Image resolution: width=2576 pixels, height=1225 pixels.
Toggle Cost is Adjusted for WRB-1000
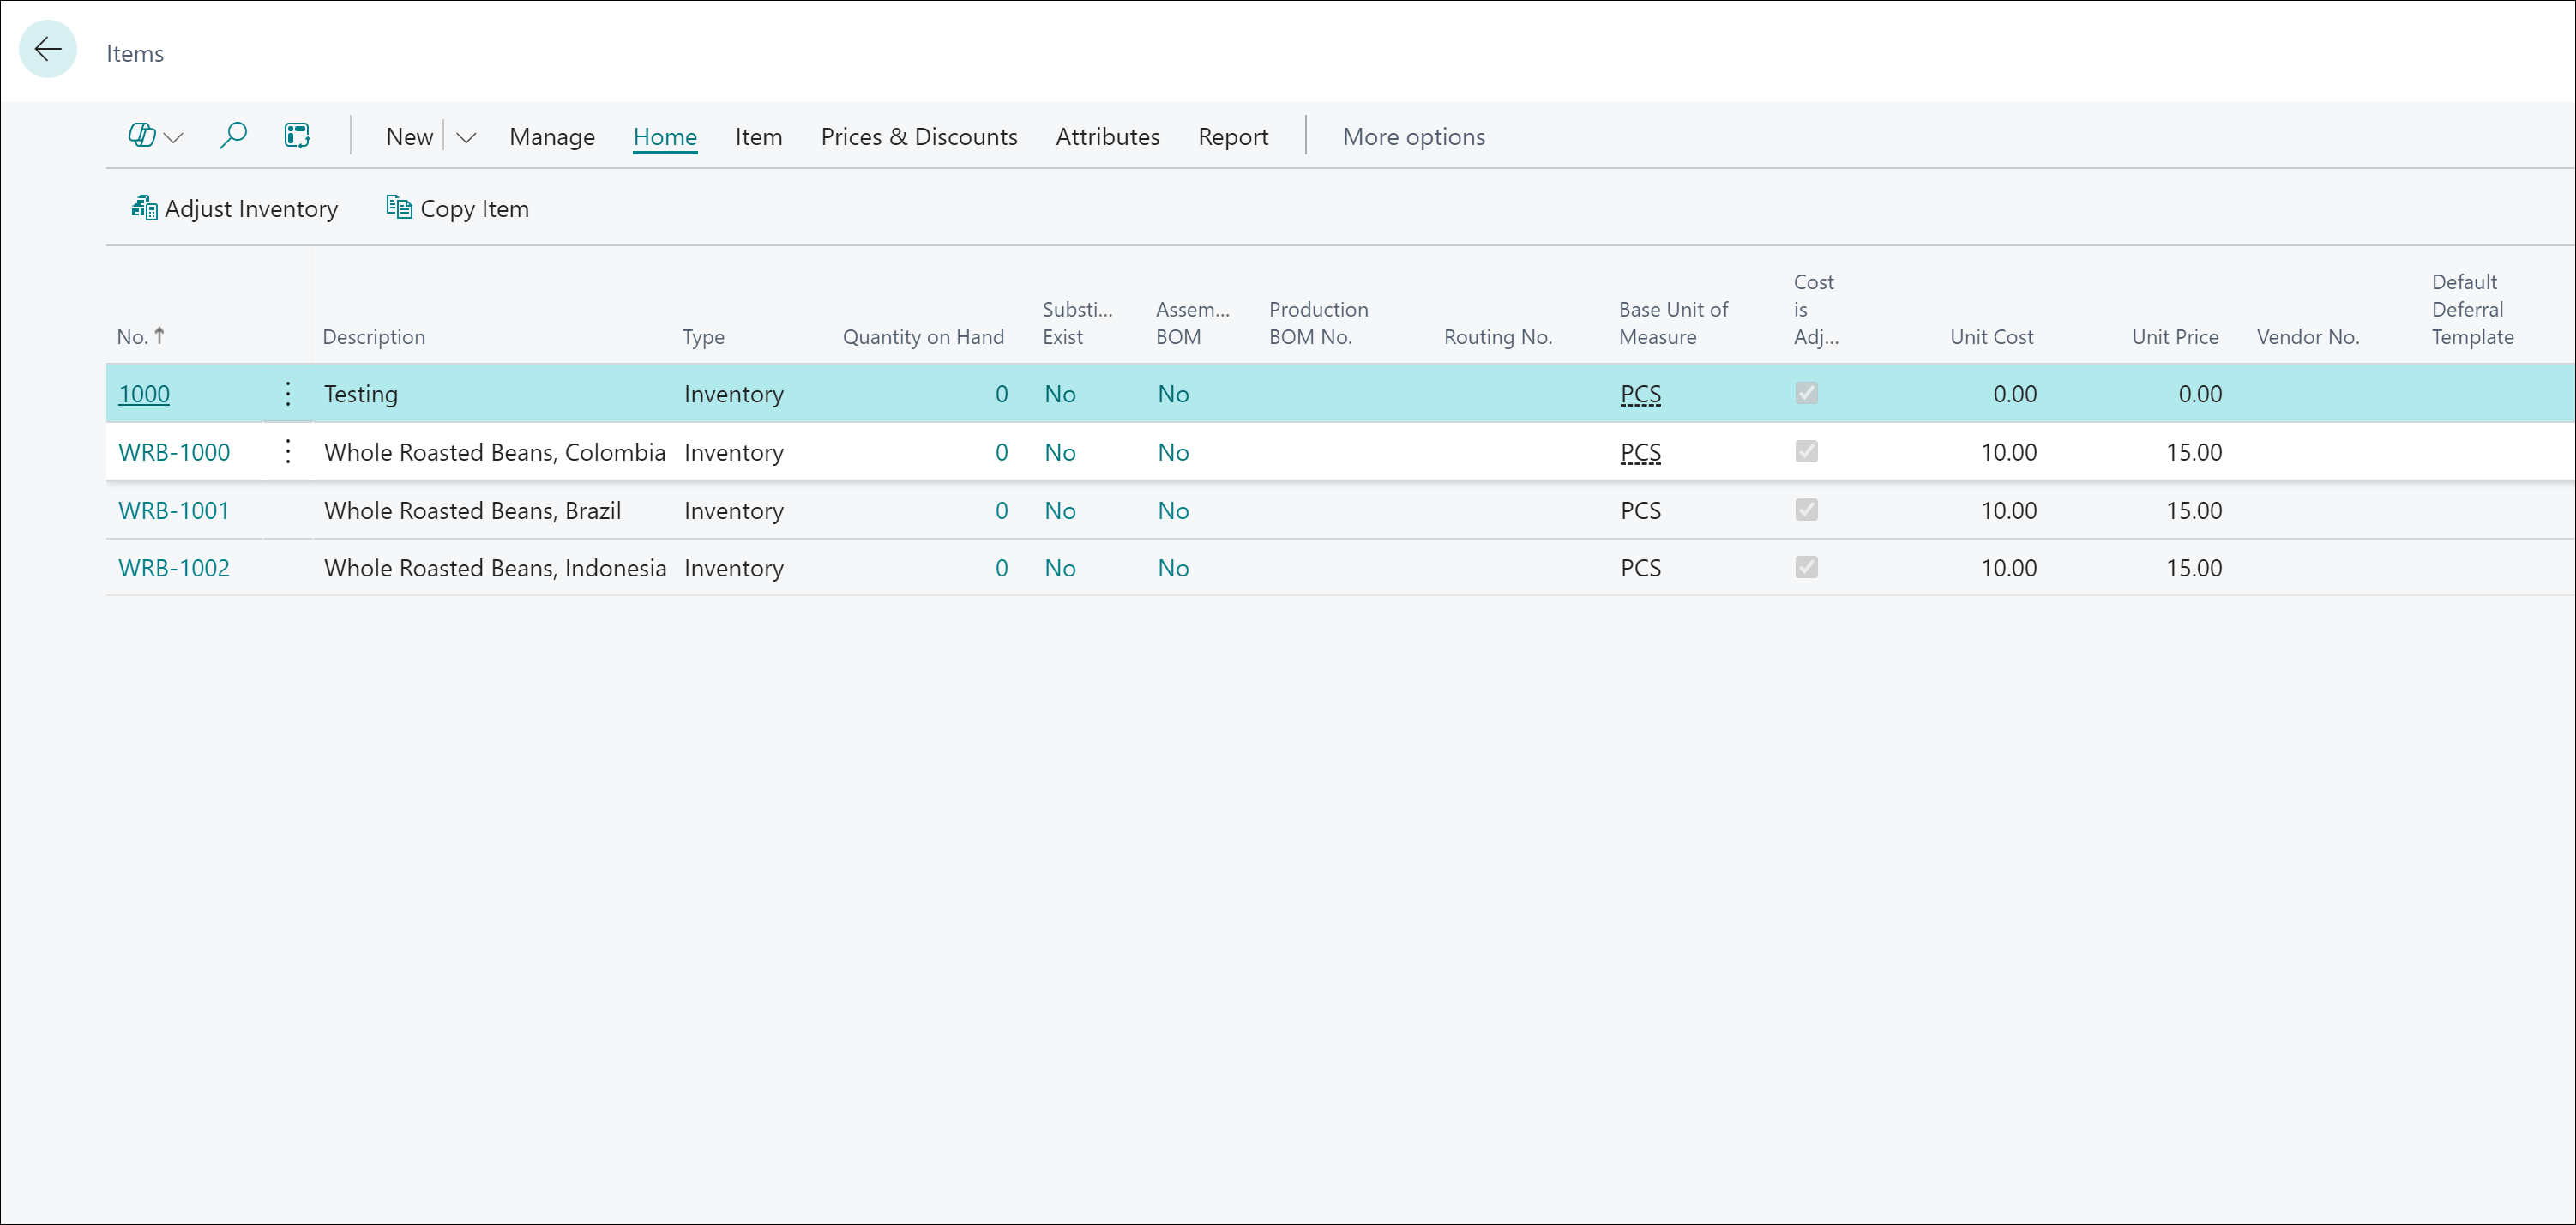(x=1806, y=451)
